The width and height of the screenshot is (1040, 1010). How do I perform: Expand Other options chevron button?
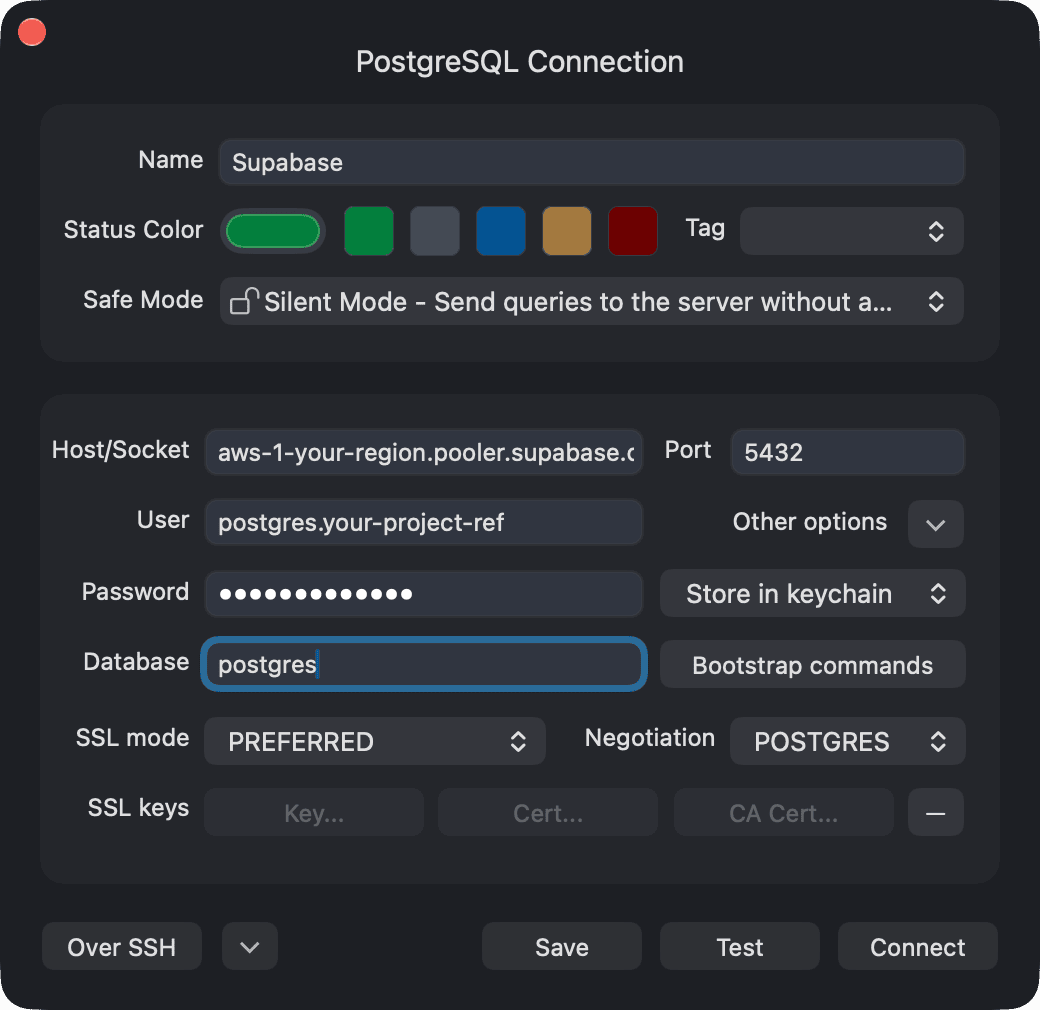pos(935,524)
